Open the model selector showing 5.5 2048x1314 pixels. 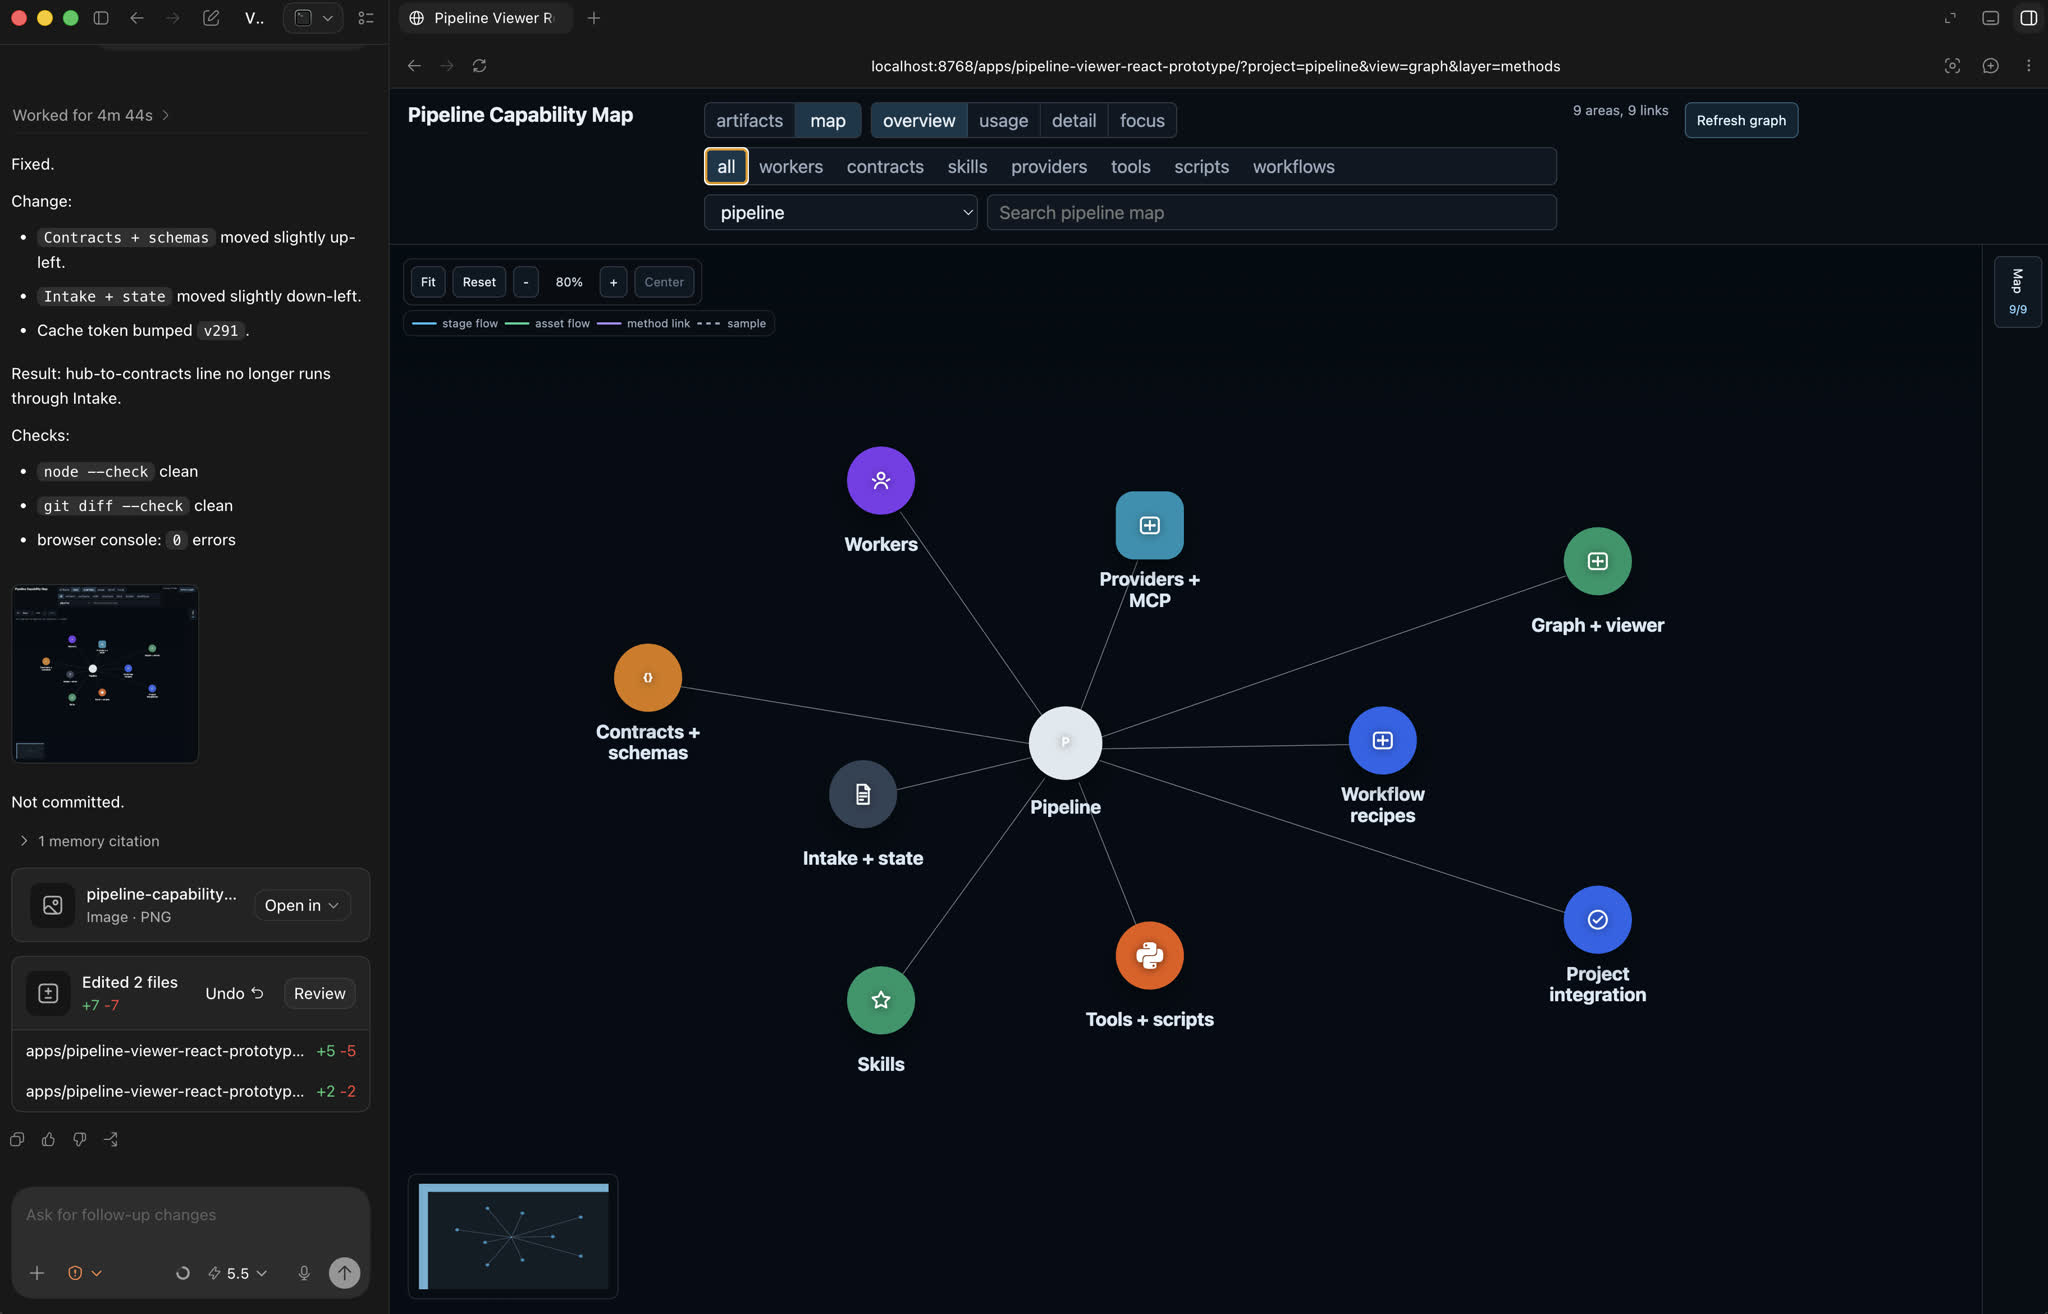point(238,1273)
